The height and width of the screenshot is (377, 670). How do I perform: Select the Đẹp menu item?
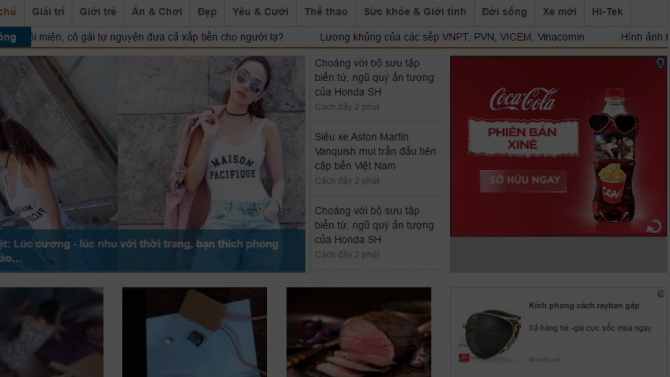pos(207,12)
